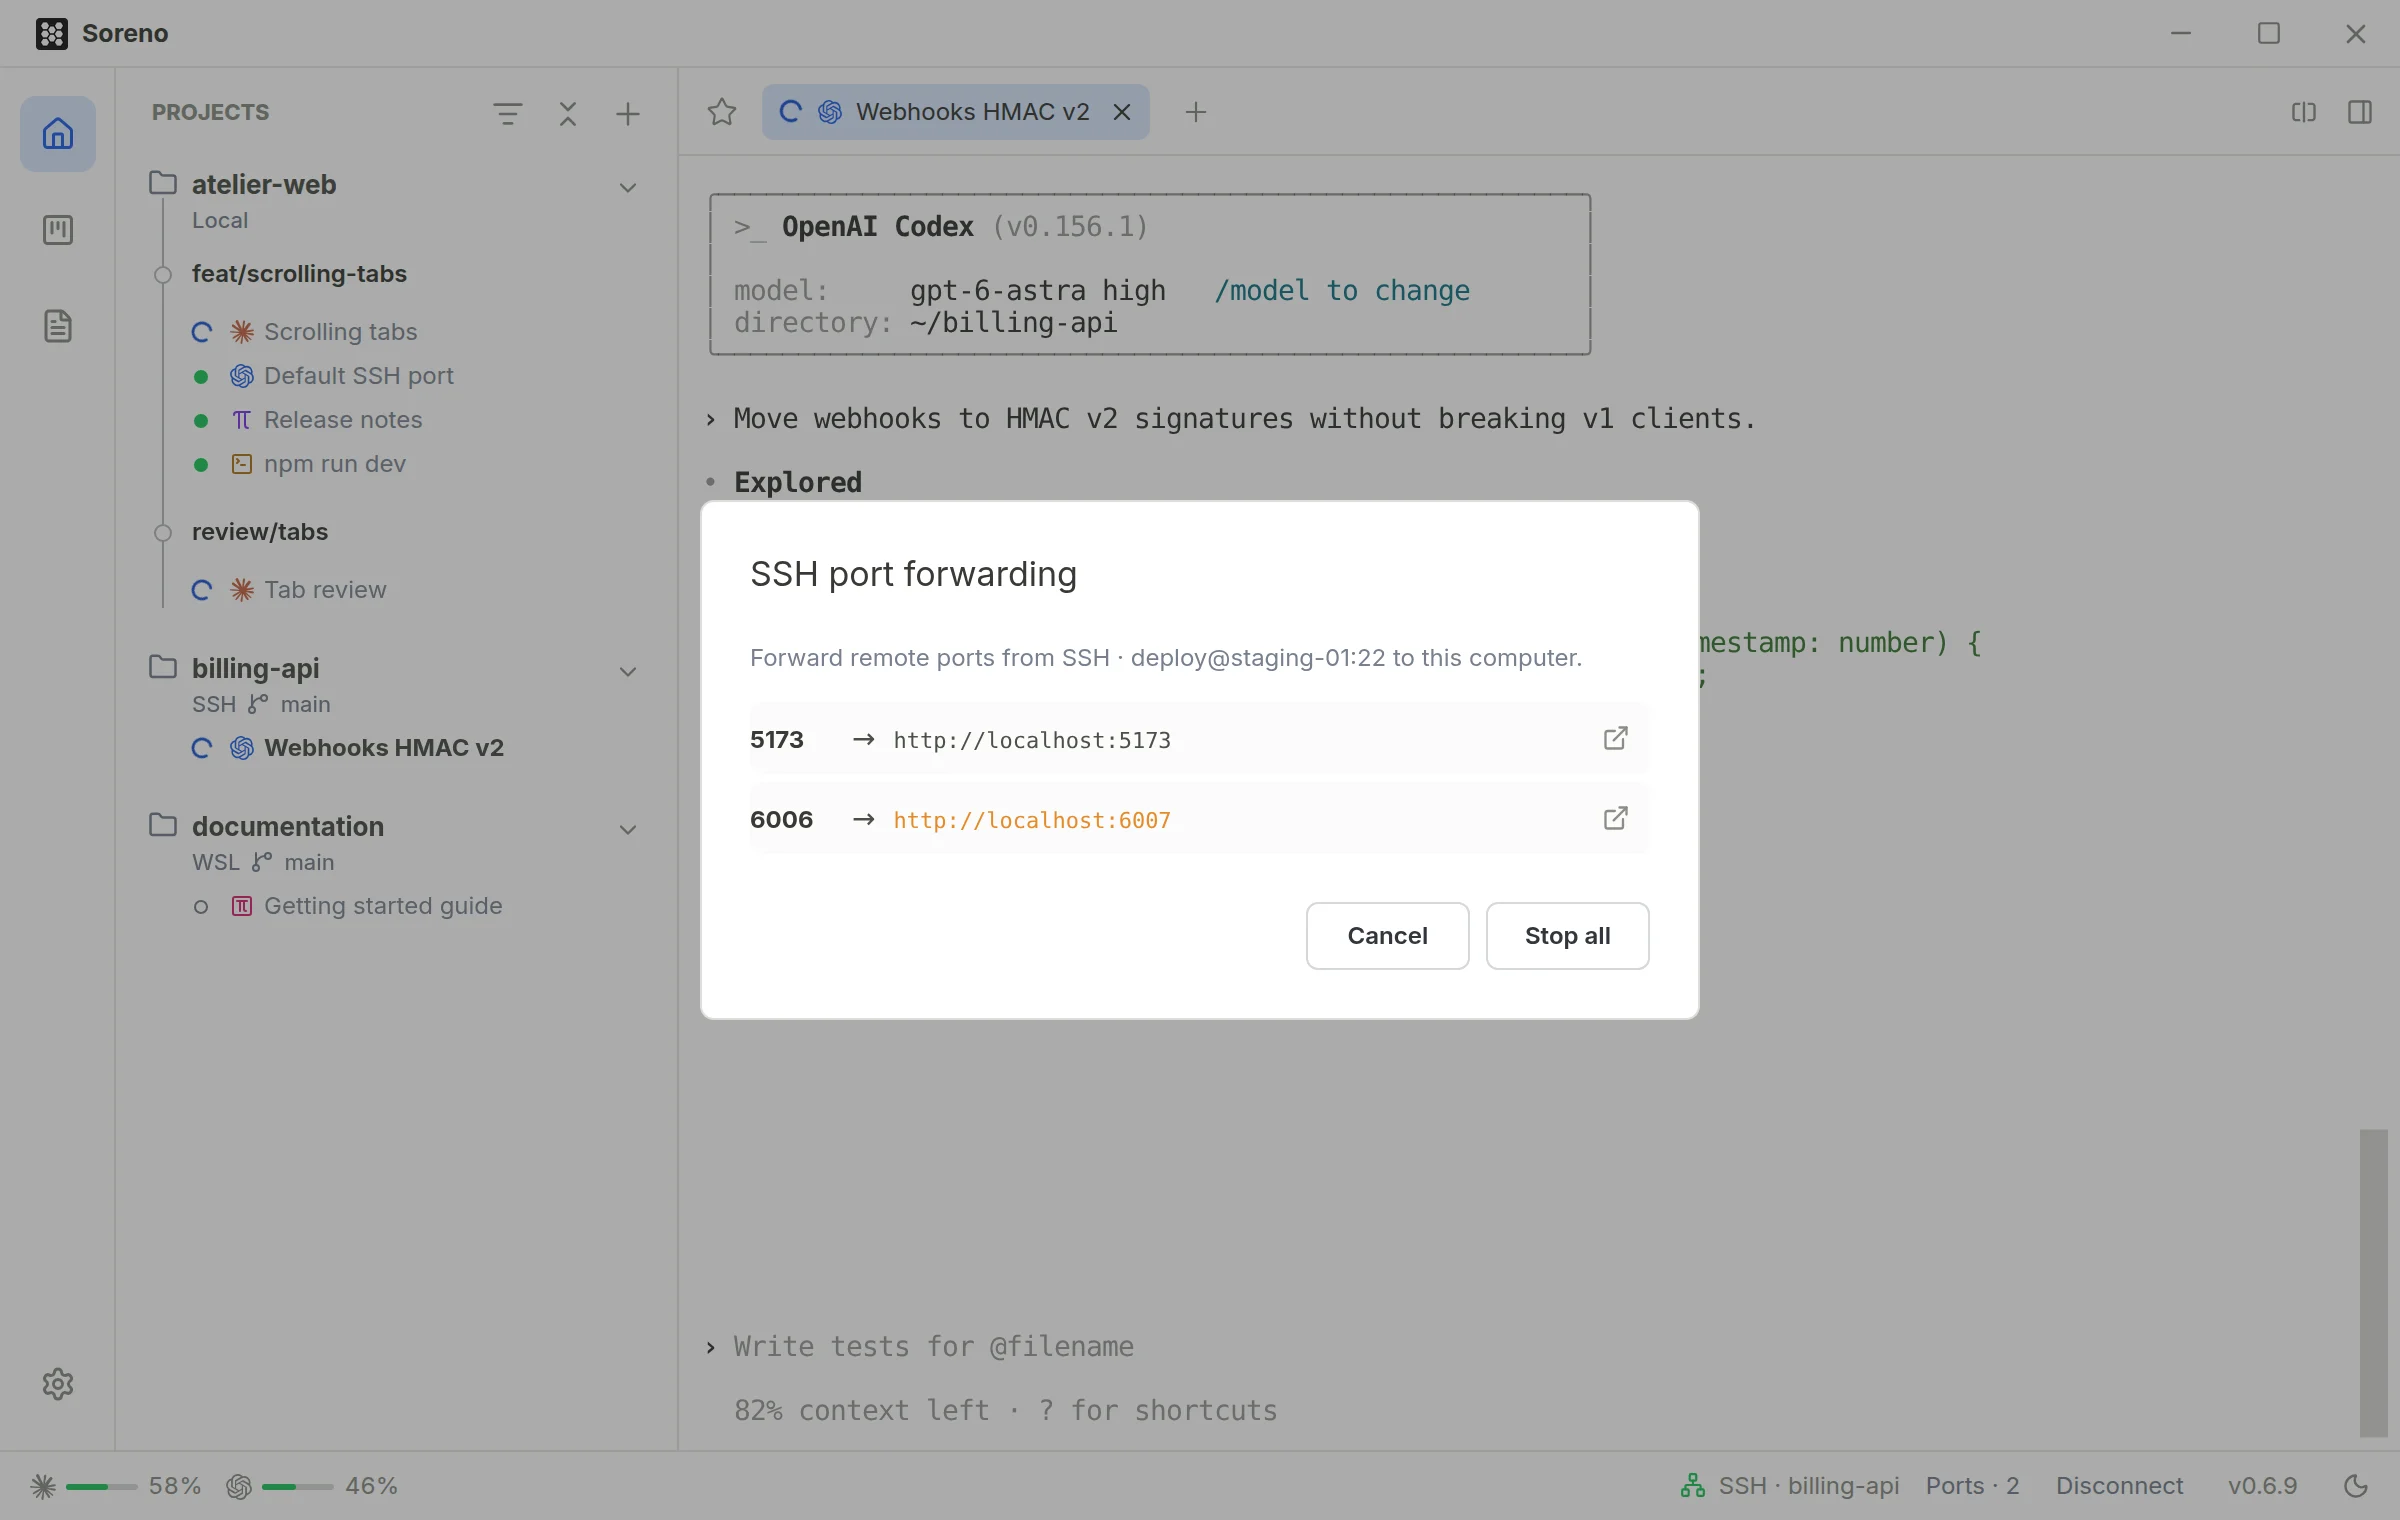Click Cancel in the port forwarding dialog
The image size is (2400, 1520).
(x=1387, y=936)
